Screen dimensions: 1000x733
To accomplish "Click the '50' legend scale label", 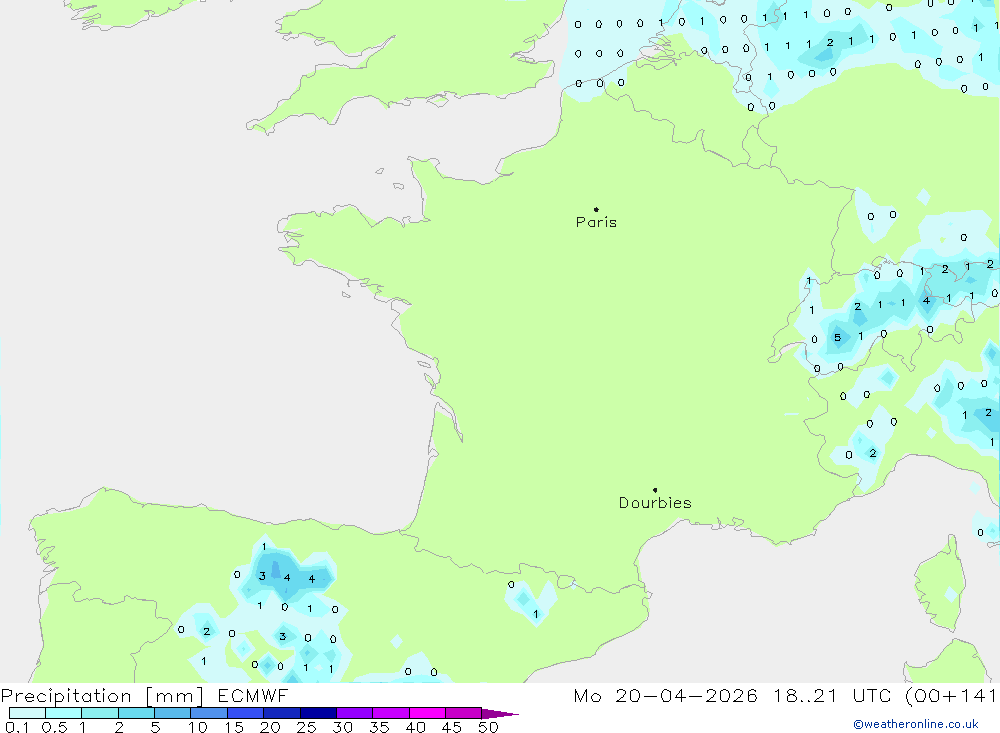I will [x=489, y=727].
